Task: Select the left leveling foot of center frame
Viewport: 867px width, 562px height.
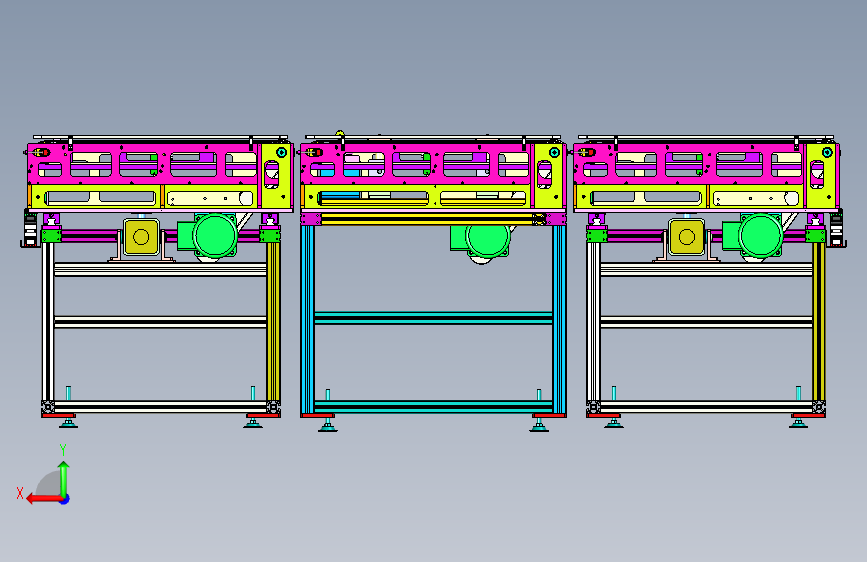Action: (x=328, y=425)
